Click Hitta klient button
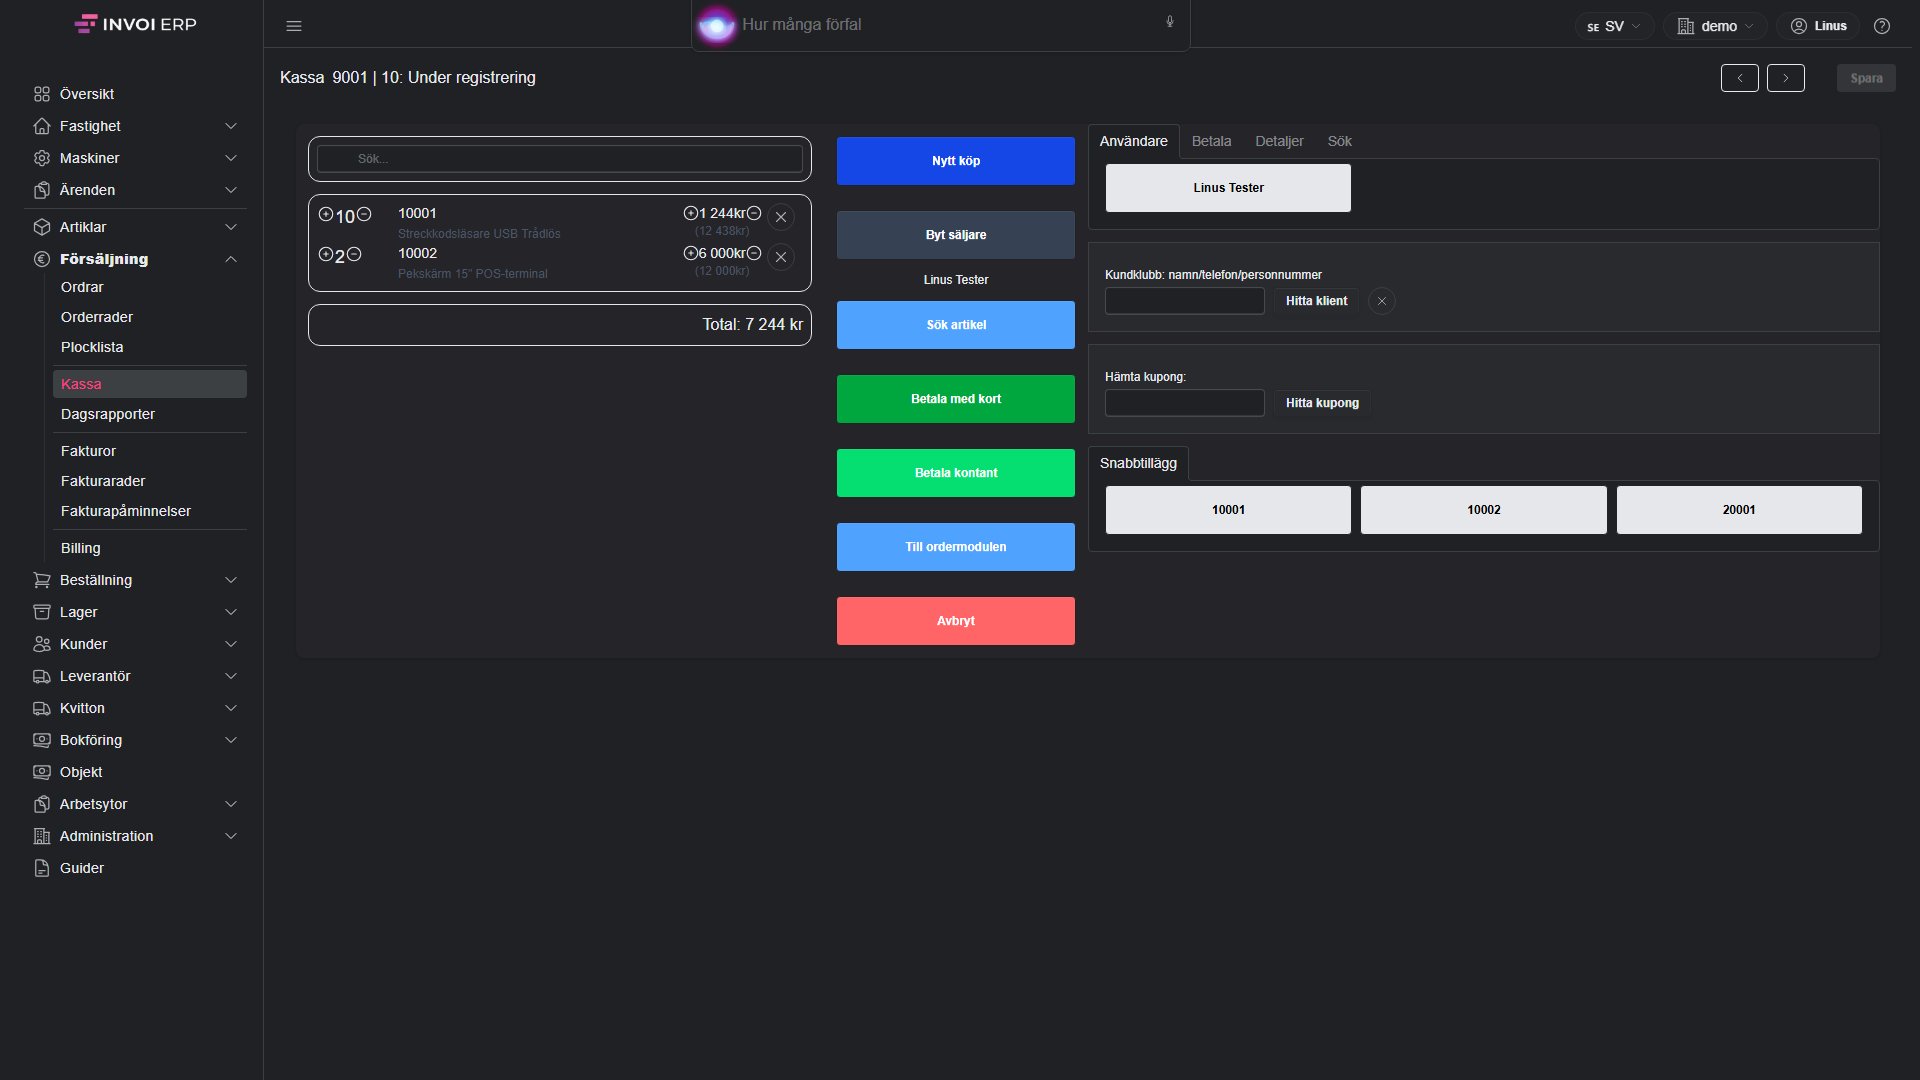 click(x=1316, y=301)
